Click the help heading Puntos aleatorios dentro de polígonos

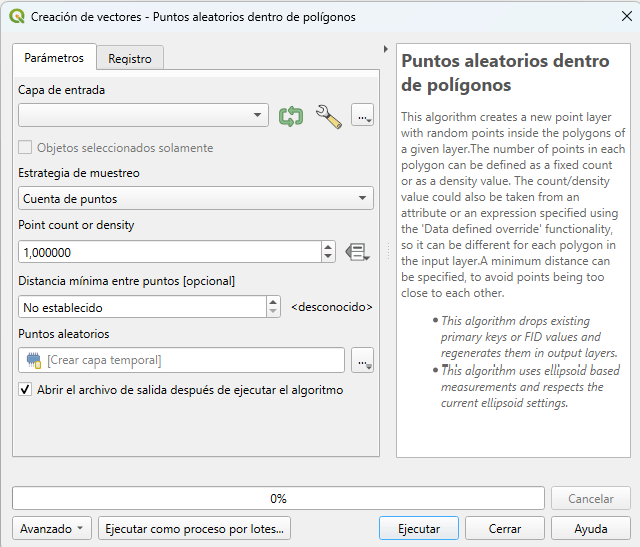click(x=505, y=73)
